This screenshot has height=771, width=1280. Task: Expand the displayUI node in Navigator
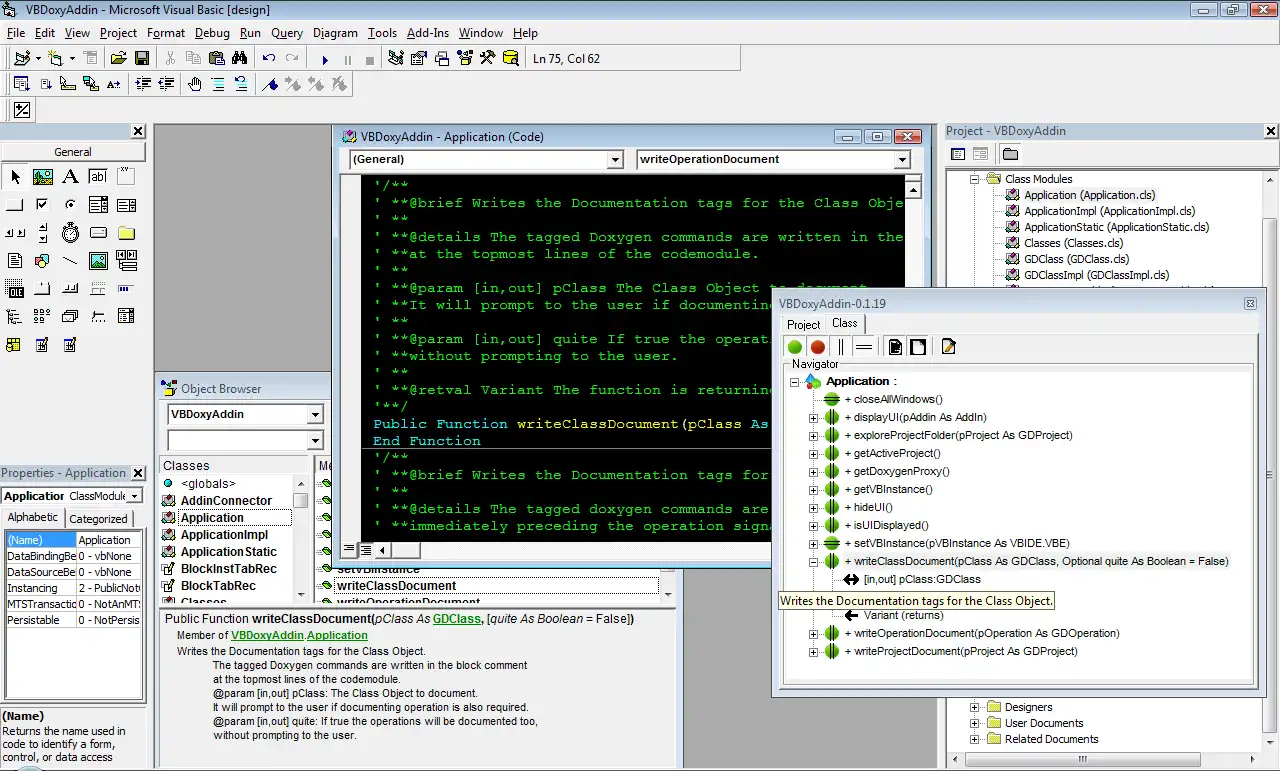[813, 417]
